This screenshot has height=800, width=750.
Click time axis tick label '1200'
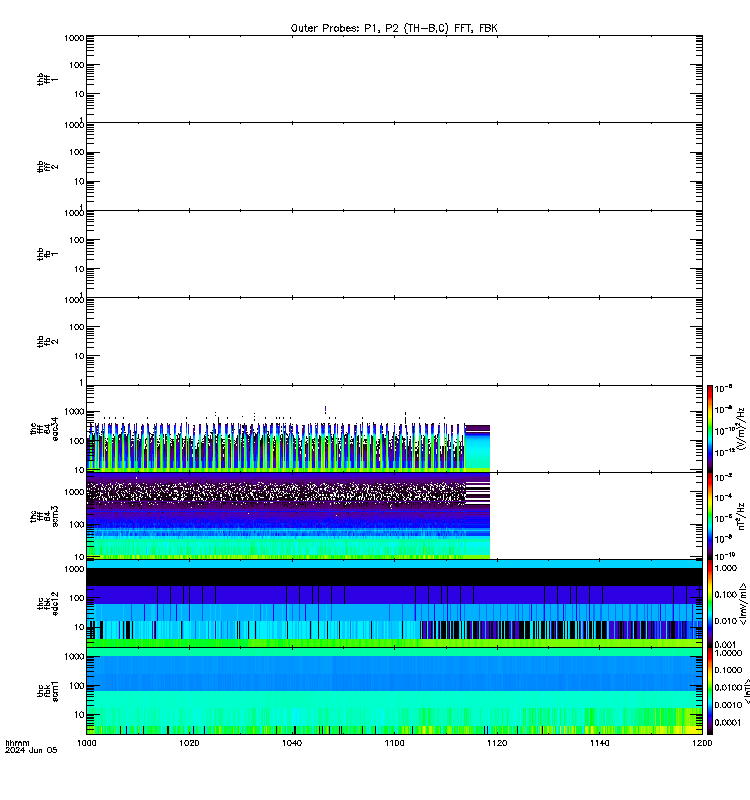click(x=702, y=743)
